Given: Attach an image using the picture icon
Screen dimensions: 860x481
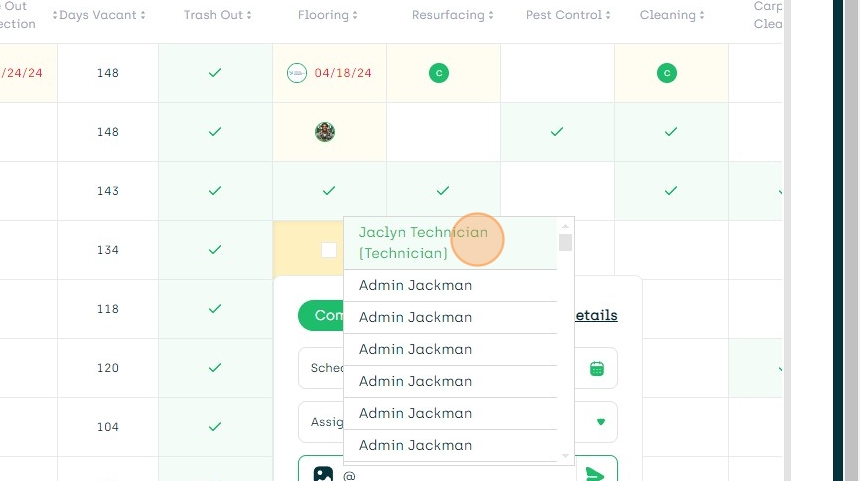Looking at the screenshot, I should tap(323, 474).
